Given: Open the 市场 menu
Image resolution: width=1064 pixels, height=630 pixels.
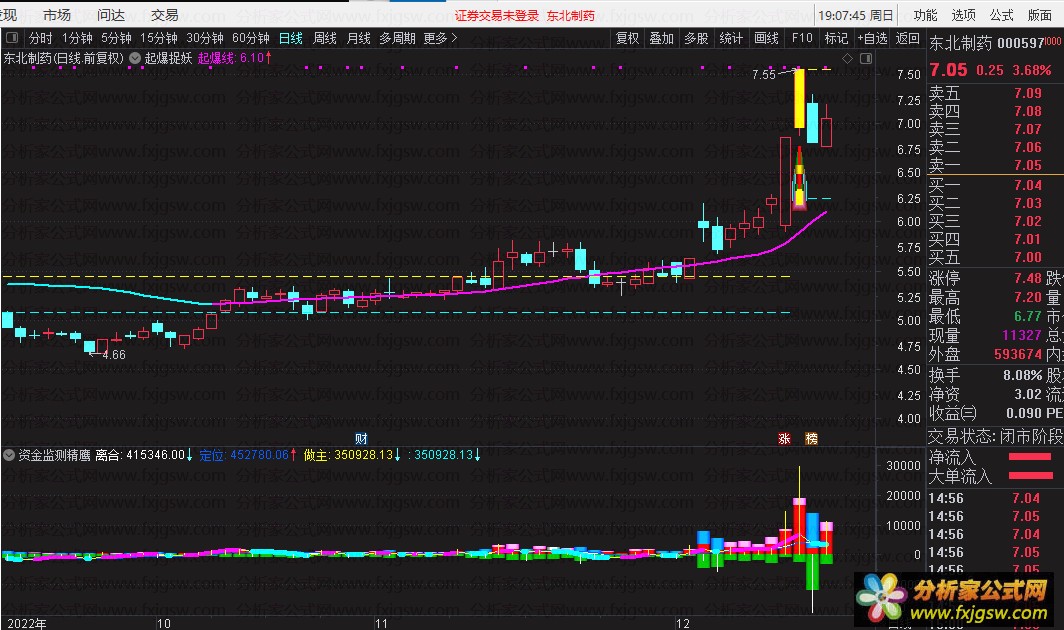Looking at the screenshot, I should click(x=56, y=15).
